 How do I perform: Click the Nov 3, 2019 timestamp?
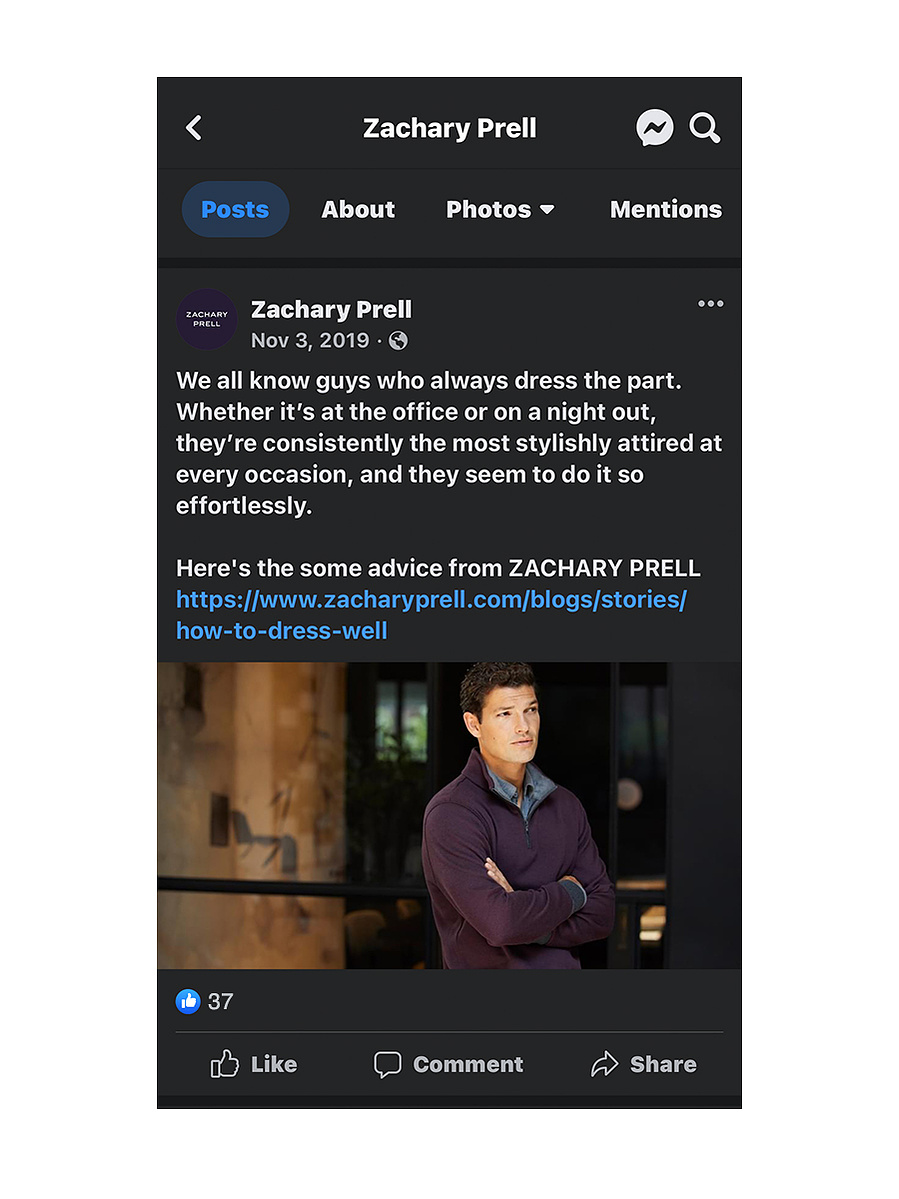point(310,340)
